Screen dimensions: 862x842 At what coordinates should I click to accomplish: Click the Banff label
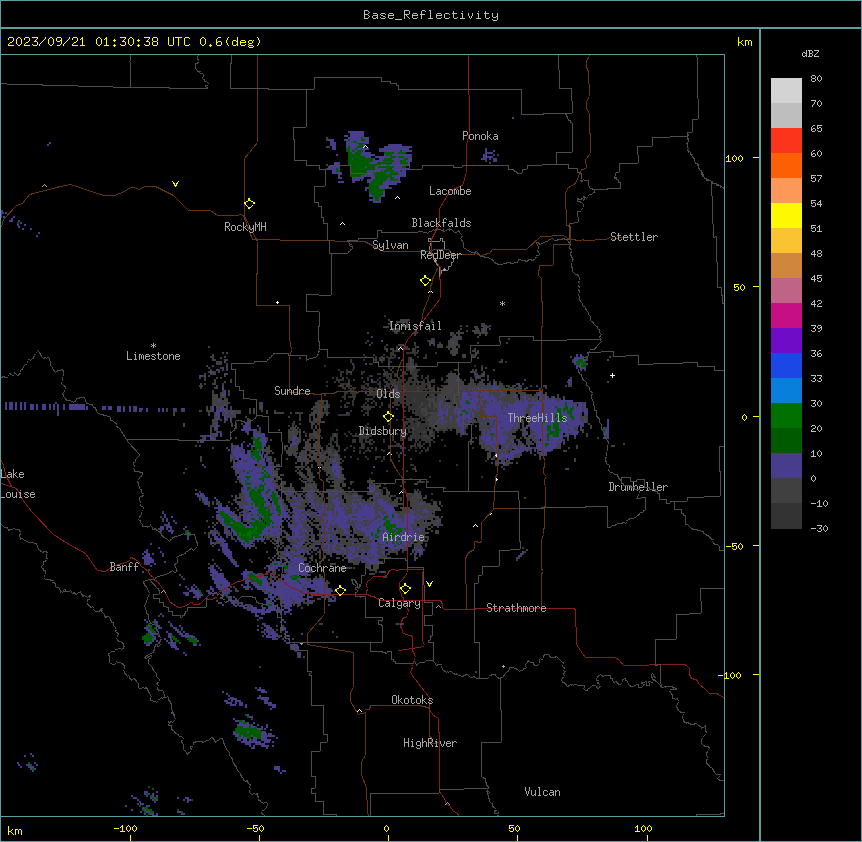point(124,567)
